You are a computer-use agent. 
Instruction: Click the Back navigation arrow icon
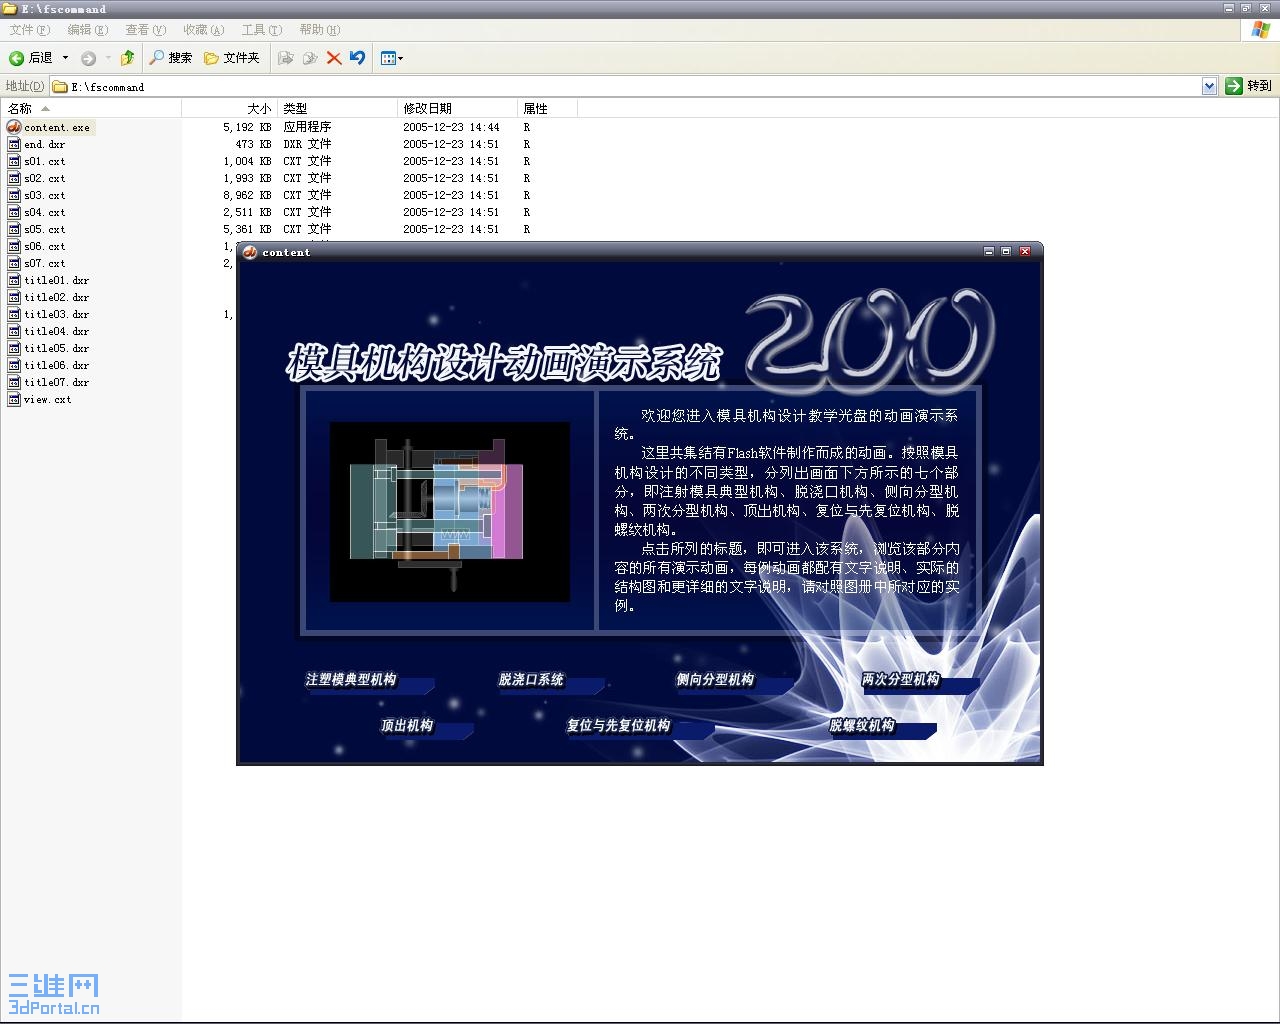pyautogui.click(x=16, y=57)
